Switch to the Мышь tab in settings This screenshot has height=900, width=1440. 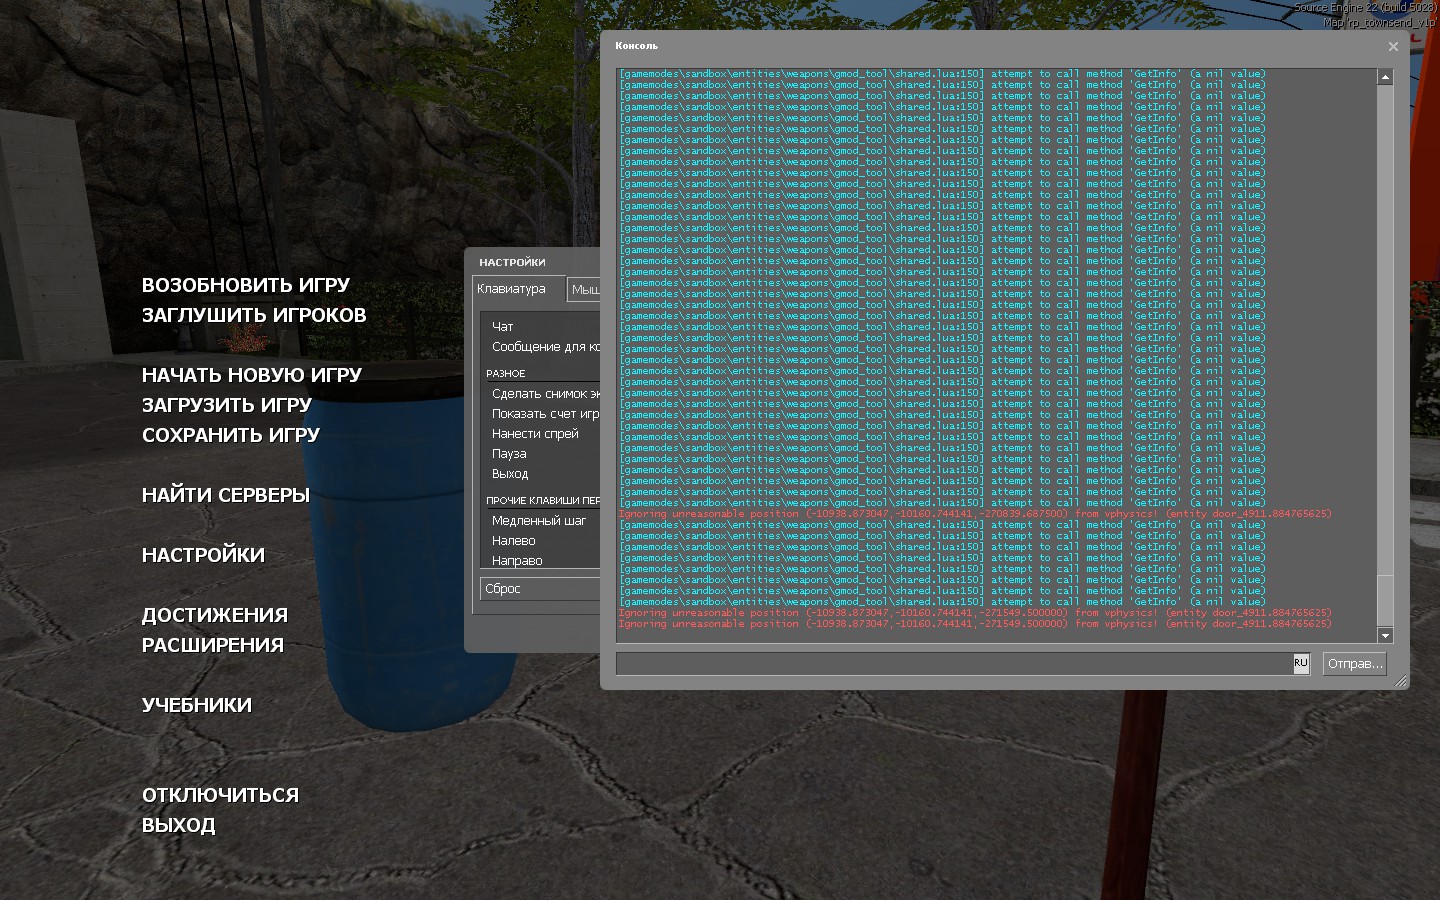[583, 290]
